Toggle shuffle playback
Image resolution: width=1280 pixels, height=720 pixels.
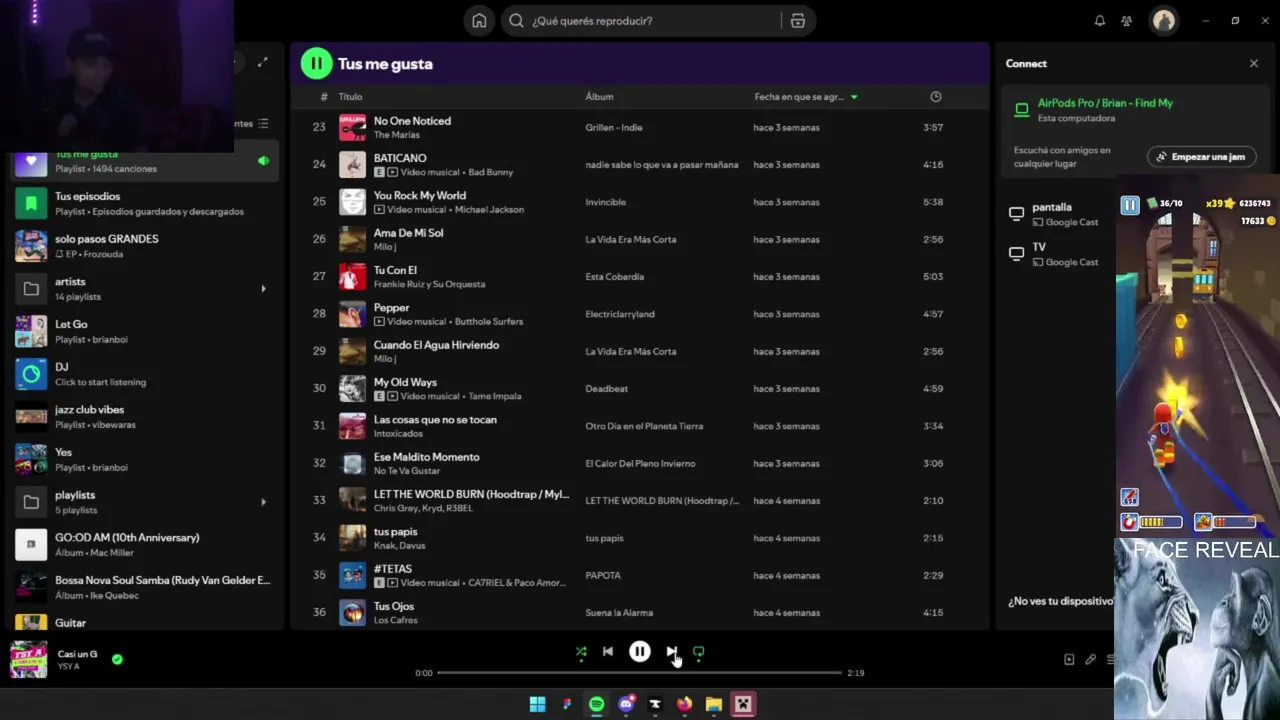pyautogui.click(x=581, y=652)
